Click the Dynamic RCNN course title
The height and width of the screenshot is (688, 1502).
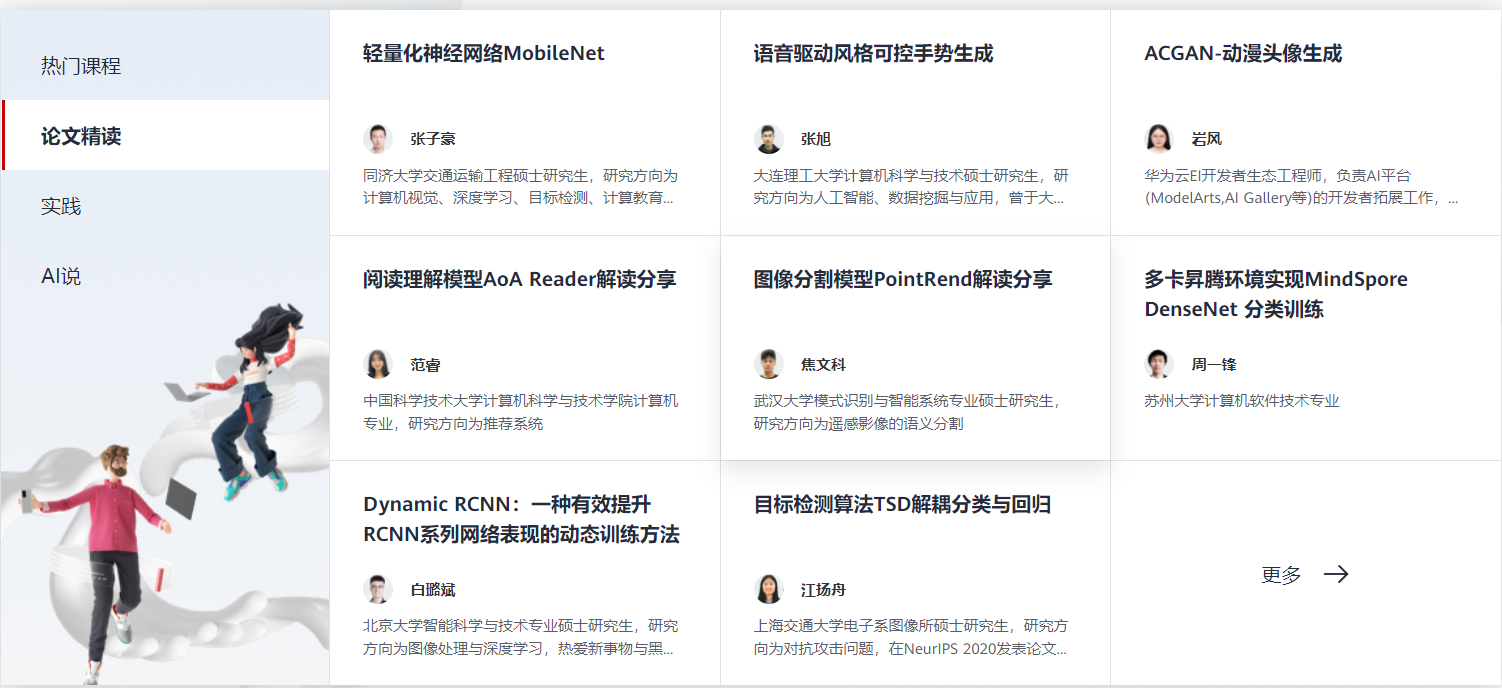(x=521, y=521)
